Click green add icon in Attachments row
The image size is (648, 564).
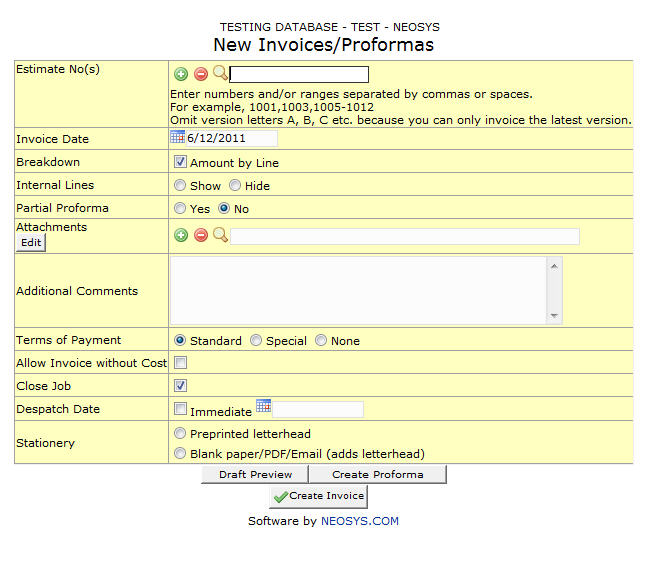pos(181,236)
